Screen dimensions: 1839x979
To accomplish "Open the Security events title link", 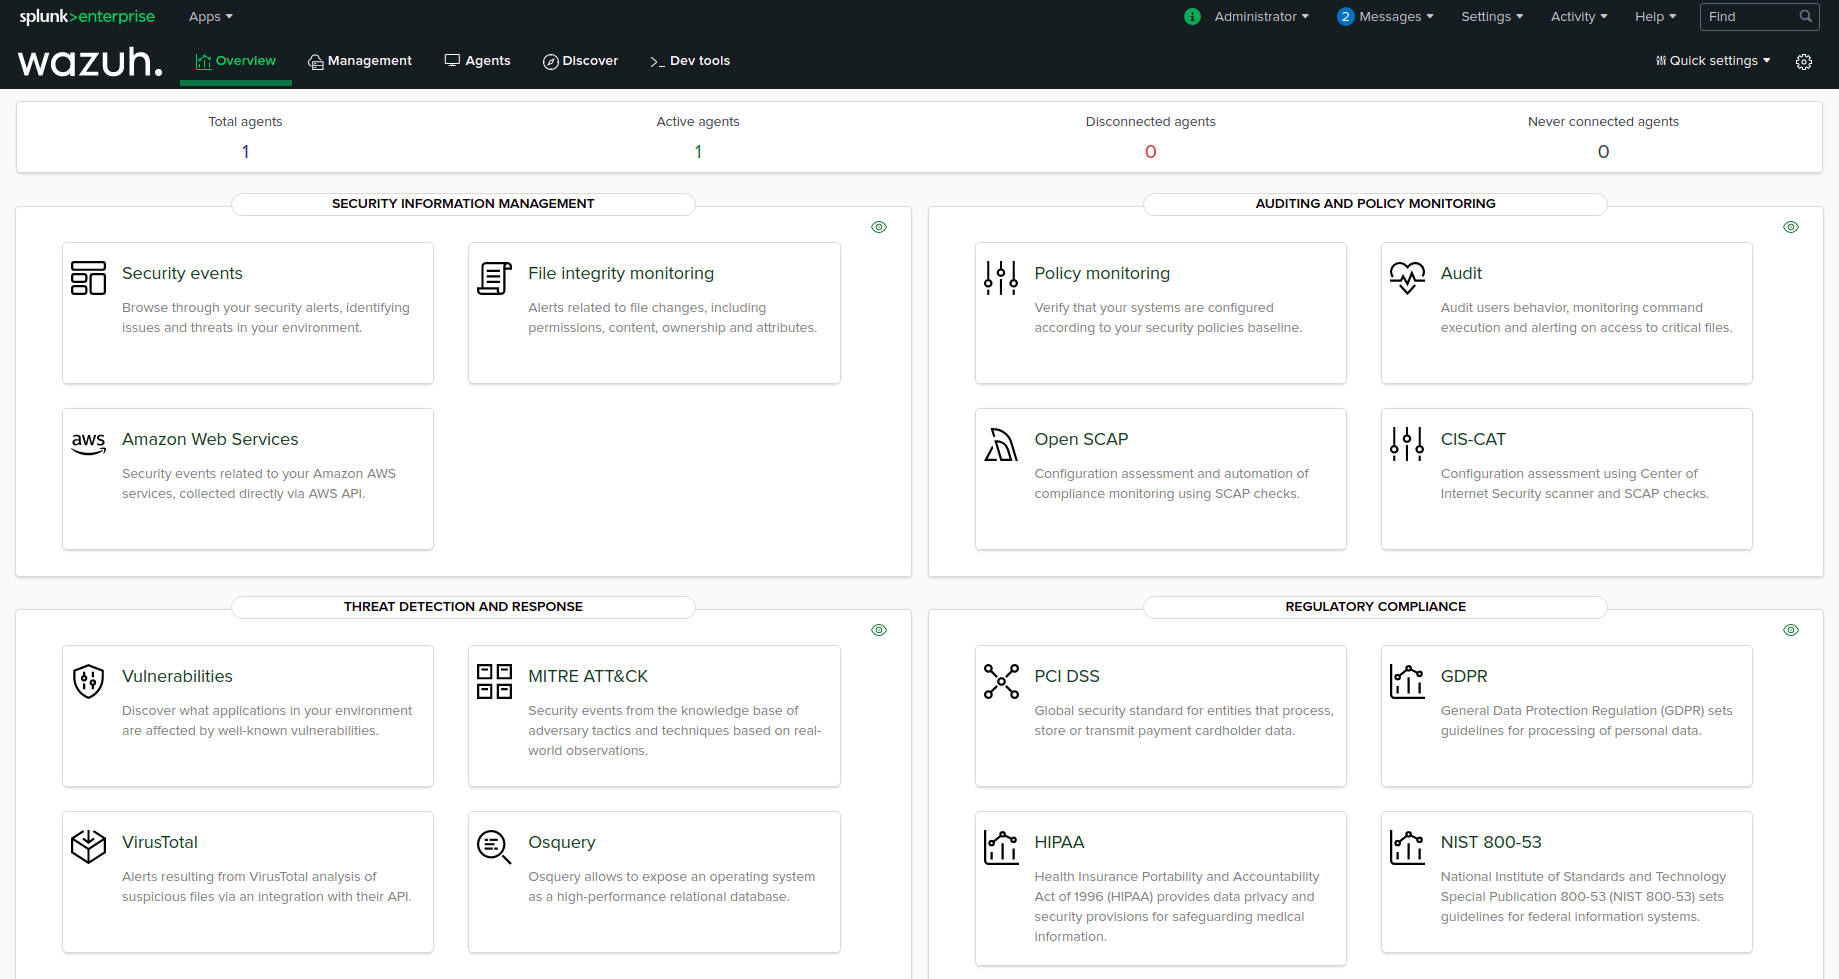I will (x=182, y=273).
